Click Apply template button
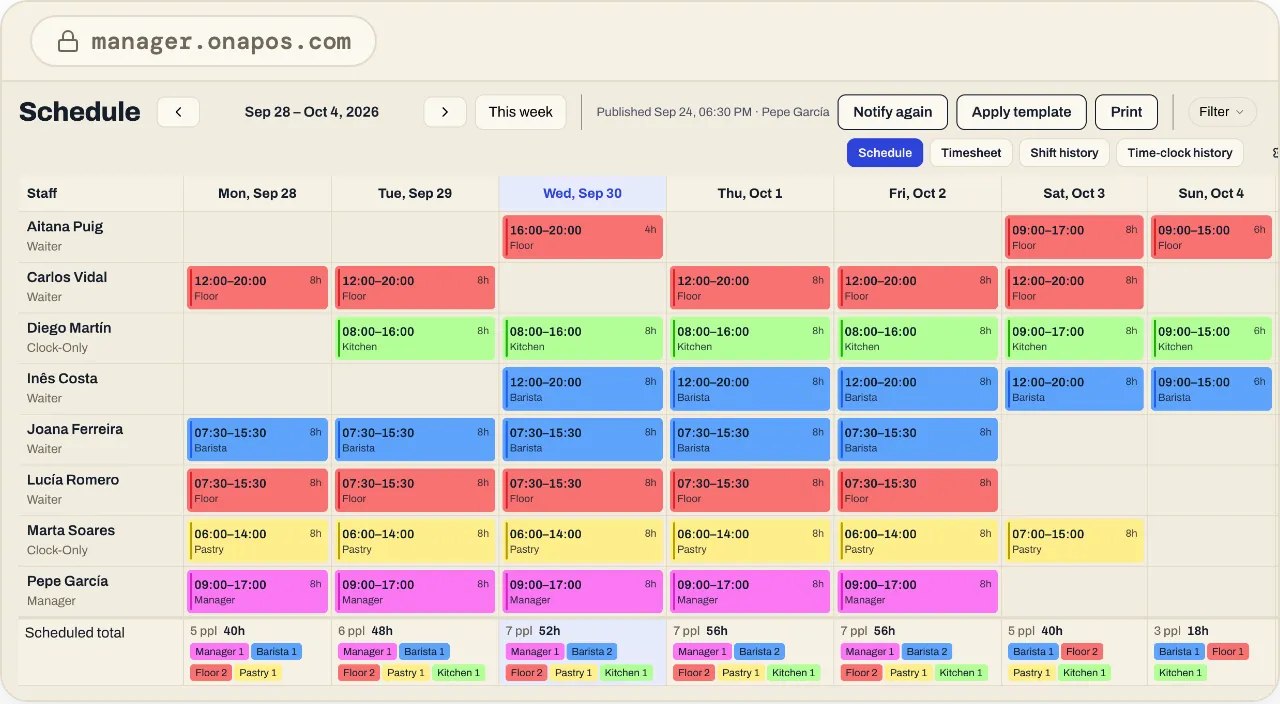 tap(1021, 112)
